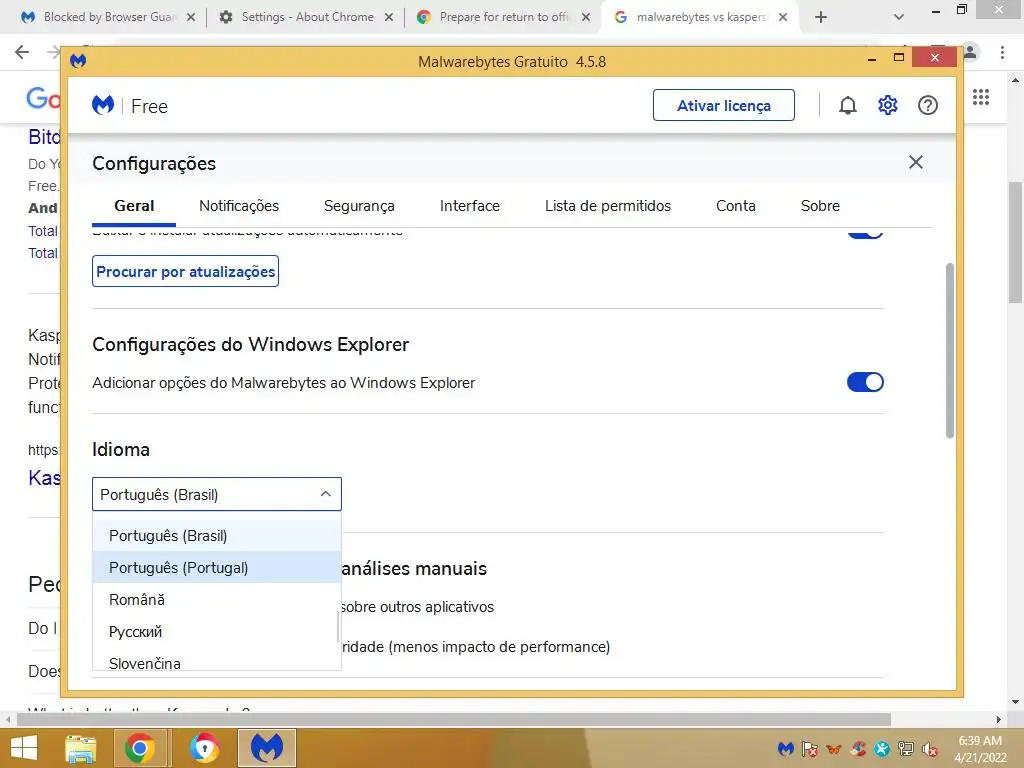Collapse the Idioma language dropdown

click(x=217, y=494)
